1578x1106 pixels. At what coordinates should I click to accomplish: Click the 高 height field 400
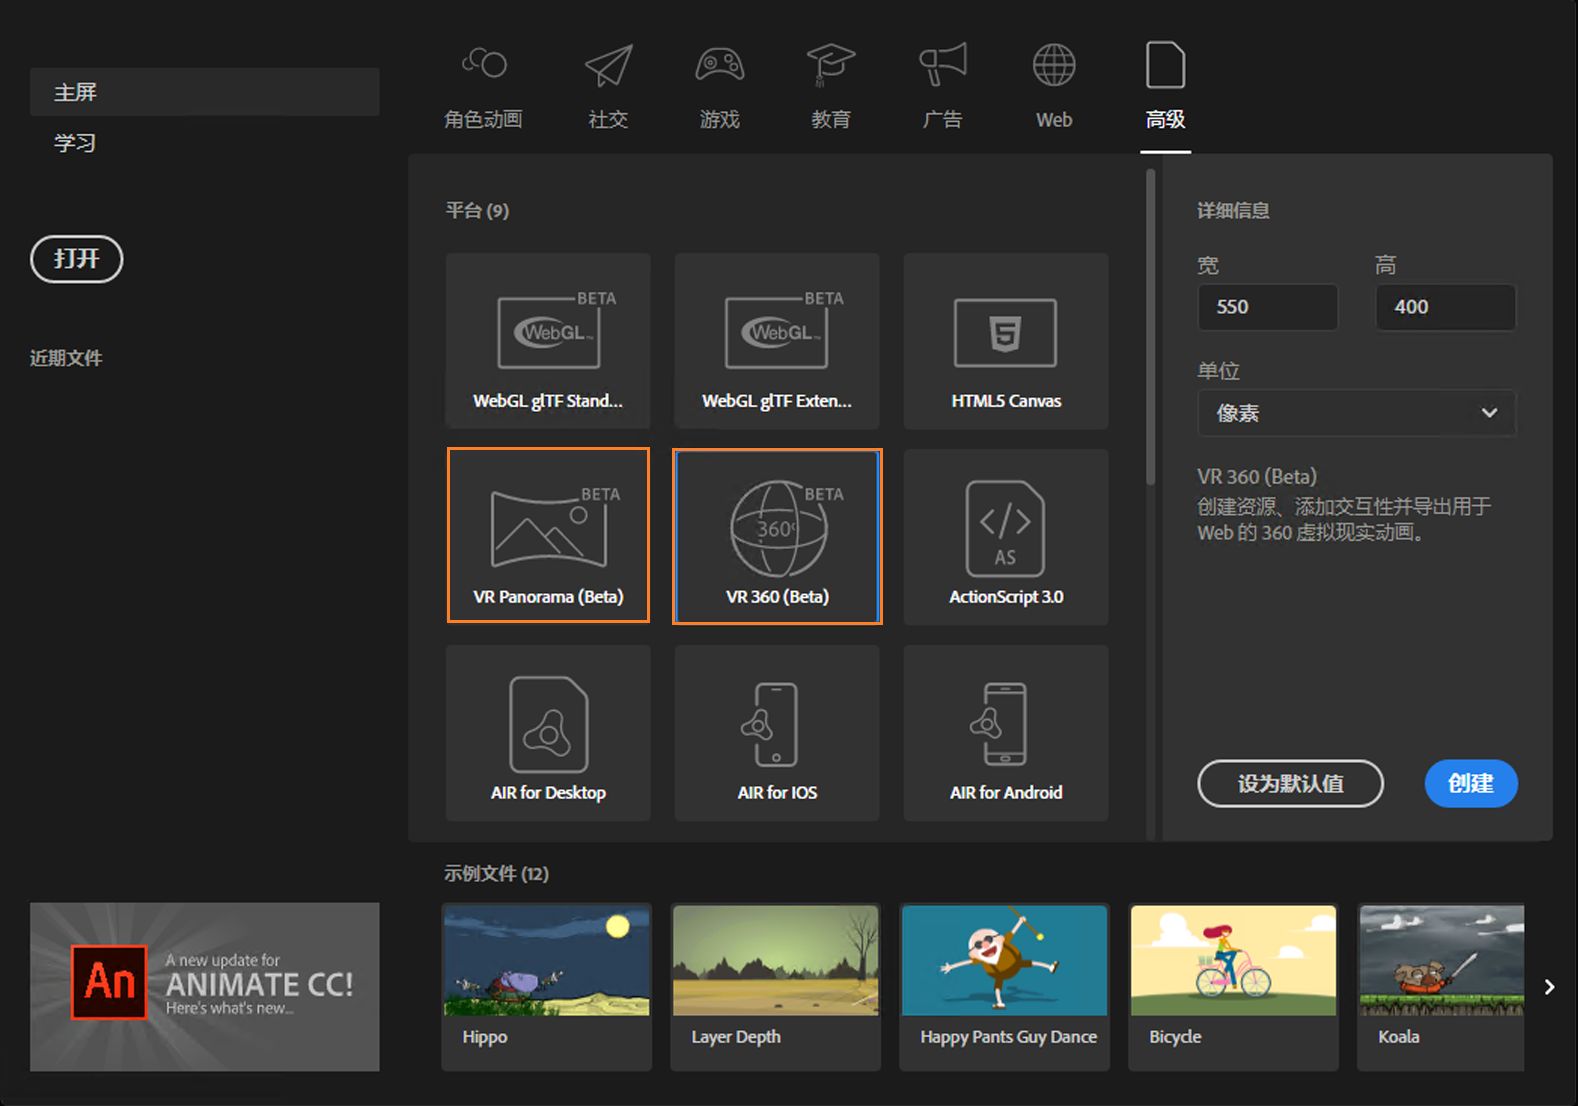click(x=1446, y=307)
